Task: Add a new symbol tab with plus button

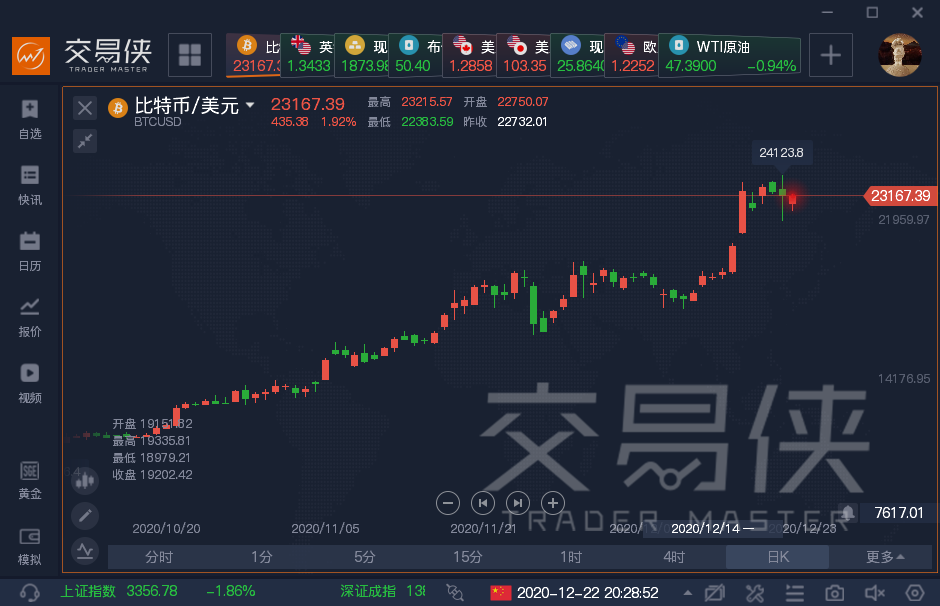Action: [x=831, y=55]
